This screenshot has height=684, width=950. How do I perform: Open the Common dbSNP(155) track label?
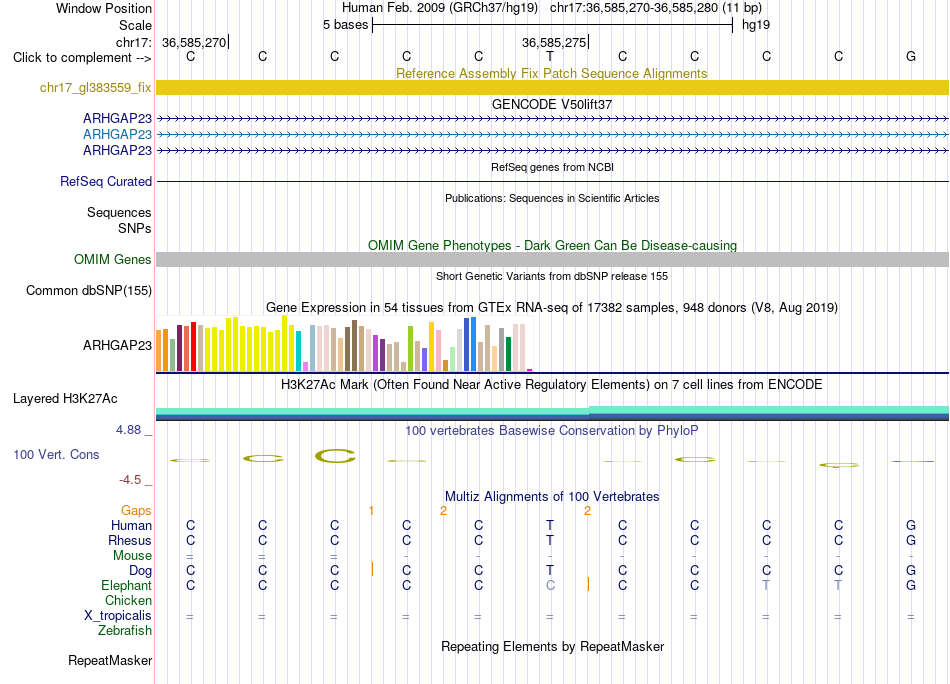[x=88, y=290]
